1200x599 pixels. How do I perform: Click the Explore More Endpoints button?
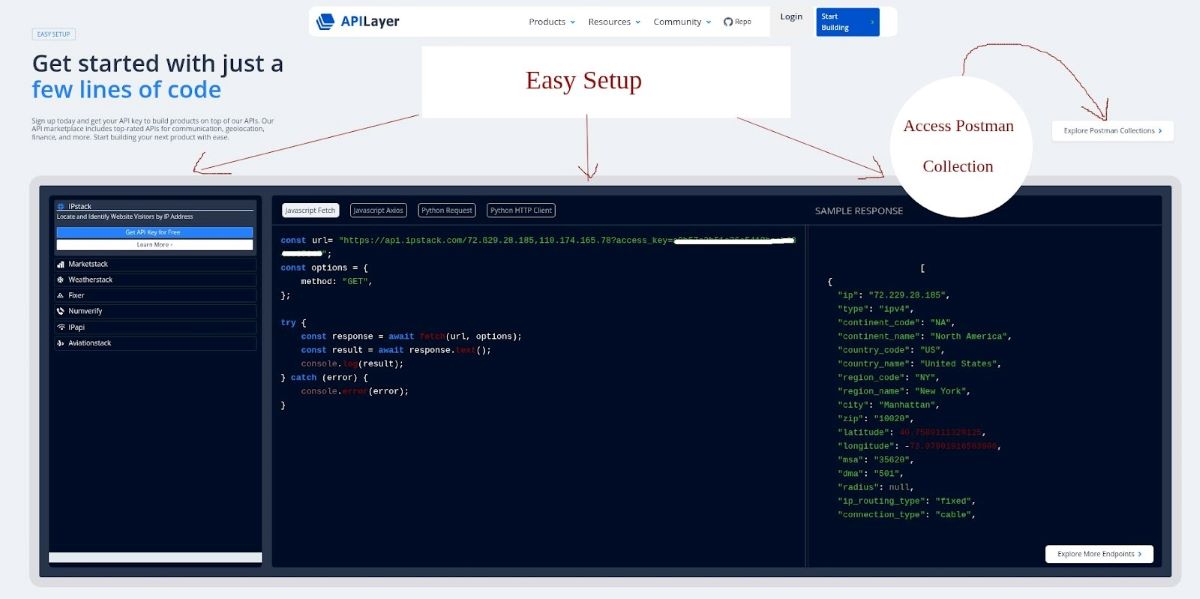pos(1098,553)
